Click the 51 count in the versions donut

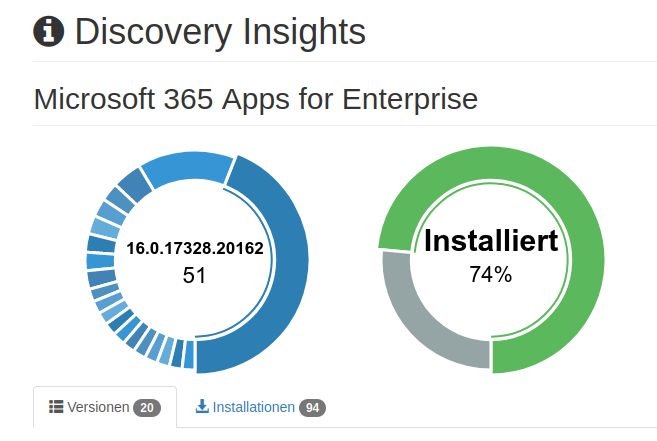click(x=194, y=275)
